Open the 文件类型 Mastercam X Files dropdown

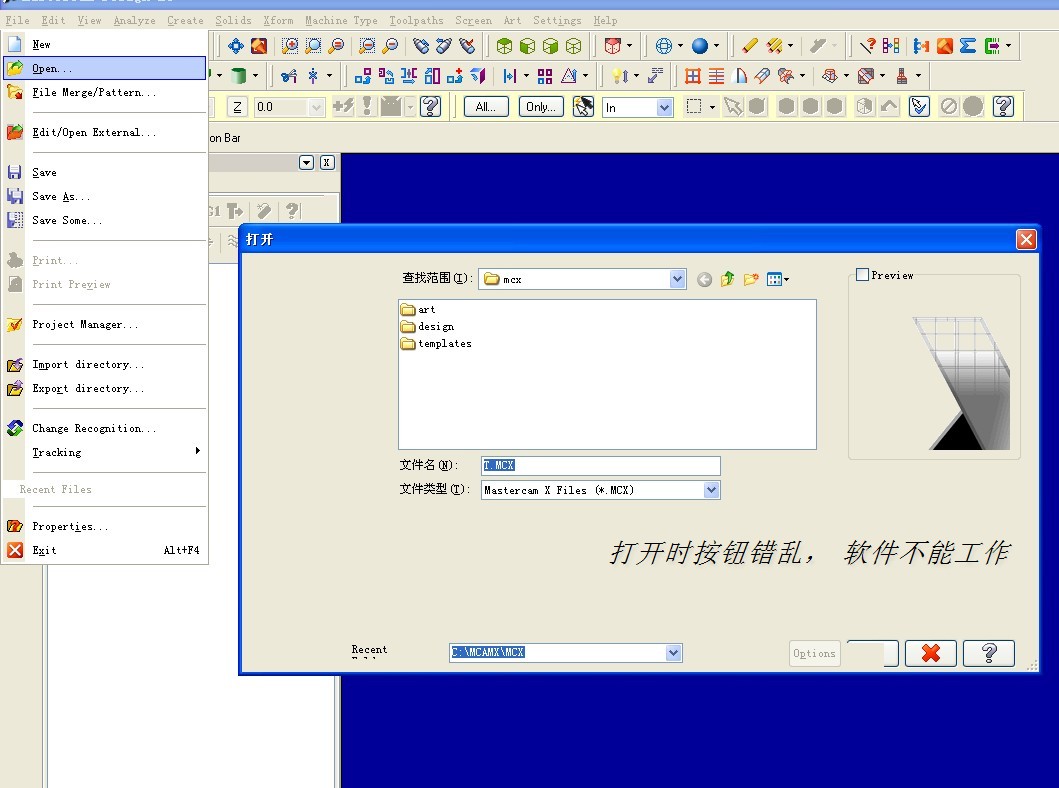point(711,490)
